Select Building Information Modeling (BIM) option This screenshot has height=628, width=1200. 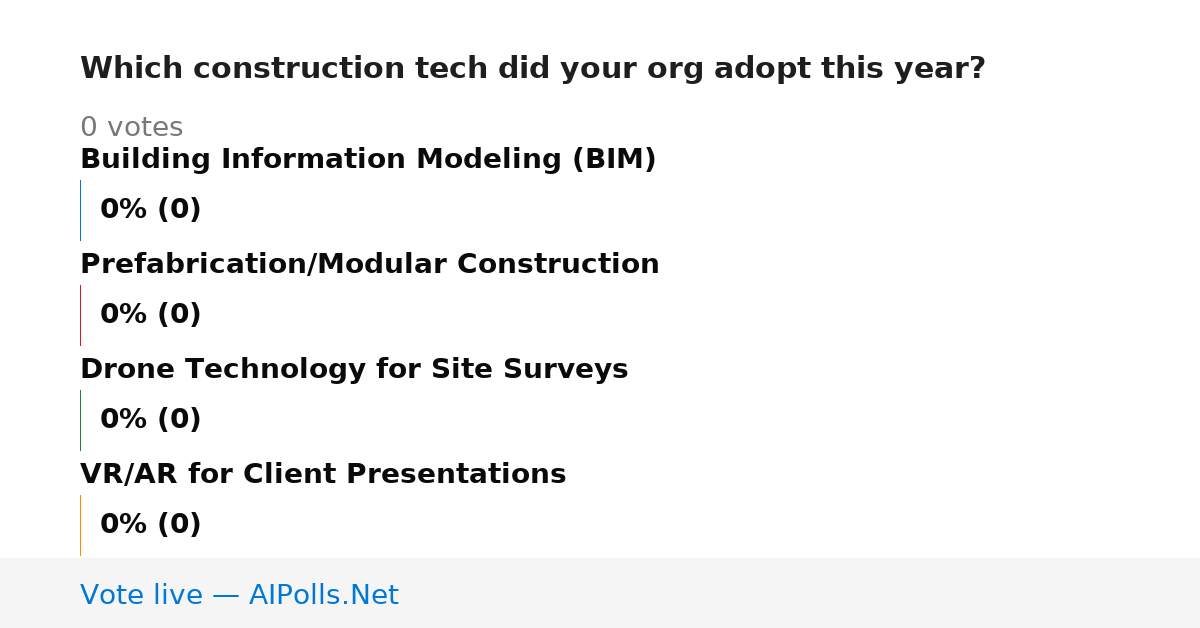click(368, 160)
